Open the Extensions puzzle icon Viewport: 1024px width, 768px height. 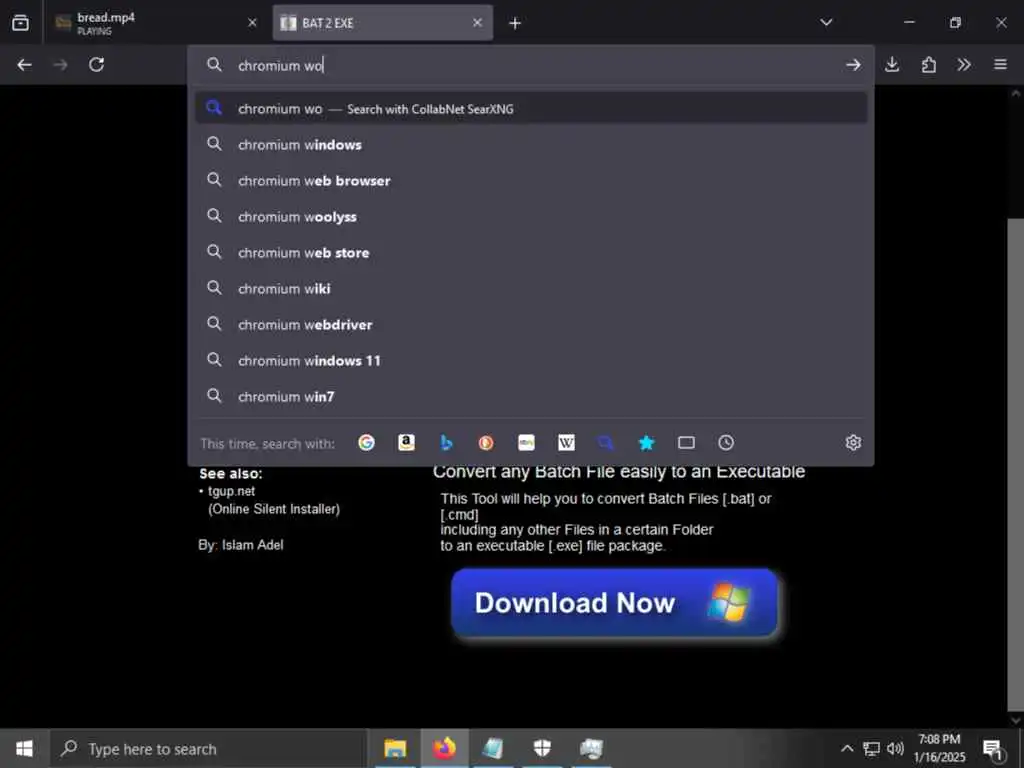(929, 65)
